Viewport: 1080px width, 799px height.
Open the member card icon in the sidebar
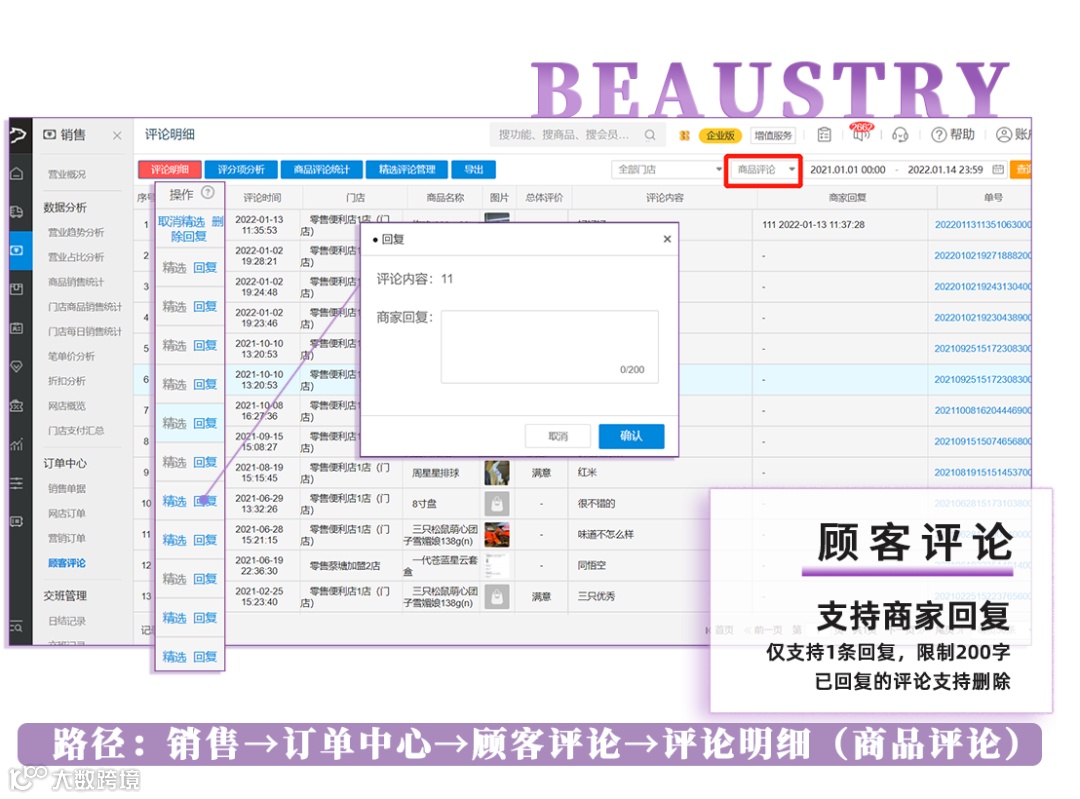click(x=17, y=328)
